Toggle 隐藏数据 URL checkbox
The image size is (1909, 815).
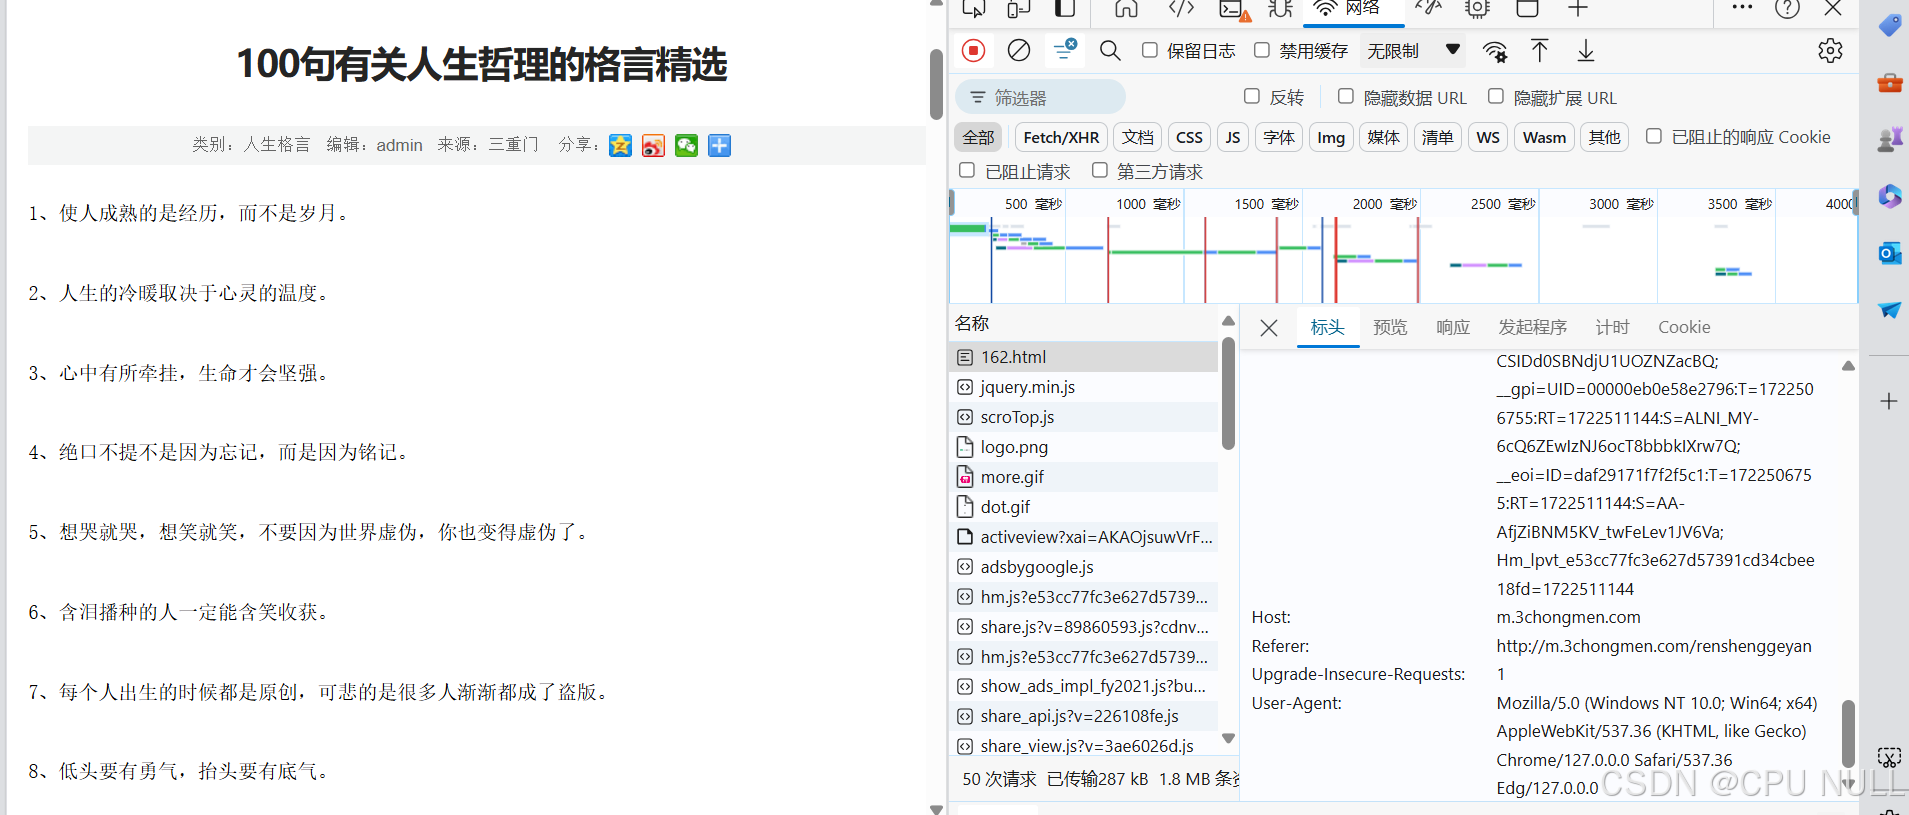point(1346,96)
